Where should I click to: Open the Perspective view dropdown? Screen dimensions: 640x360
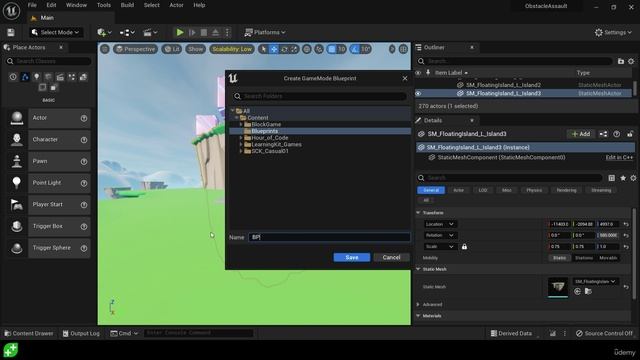point(136,49)
